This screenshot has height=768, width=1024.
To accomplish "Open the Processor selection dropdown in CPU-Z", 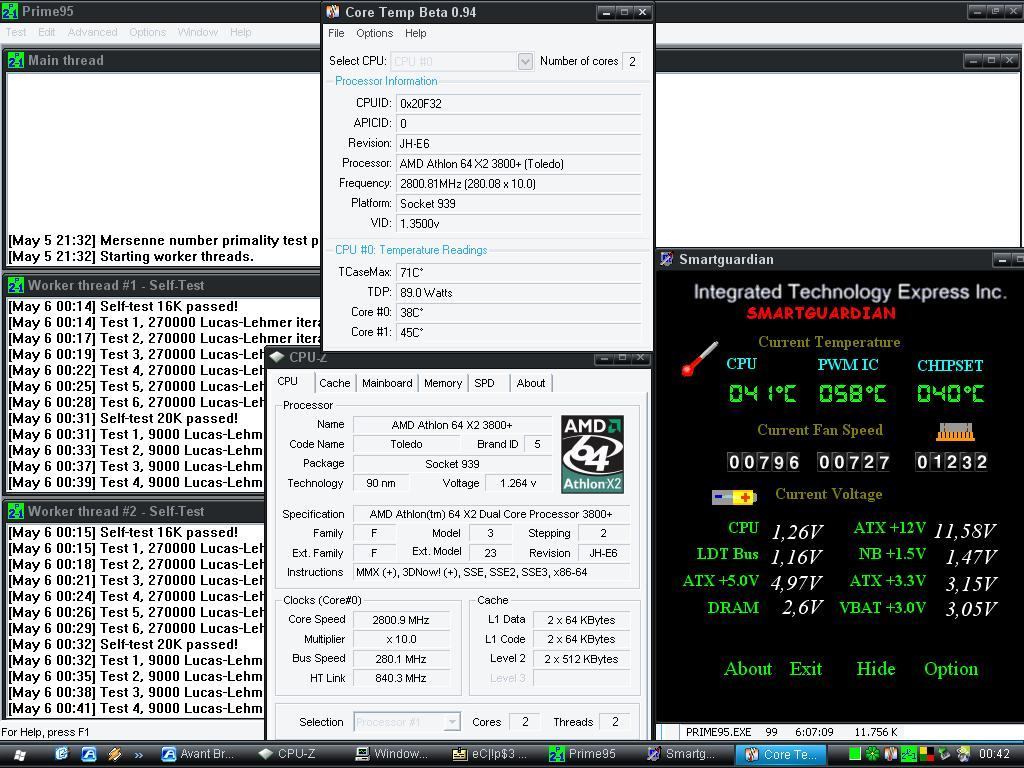I will coord(452,722).
